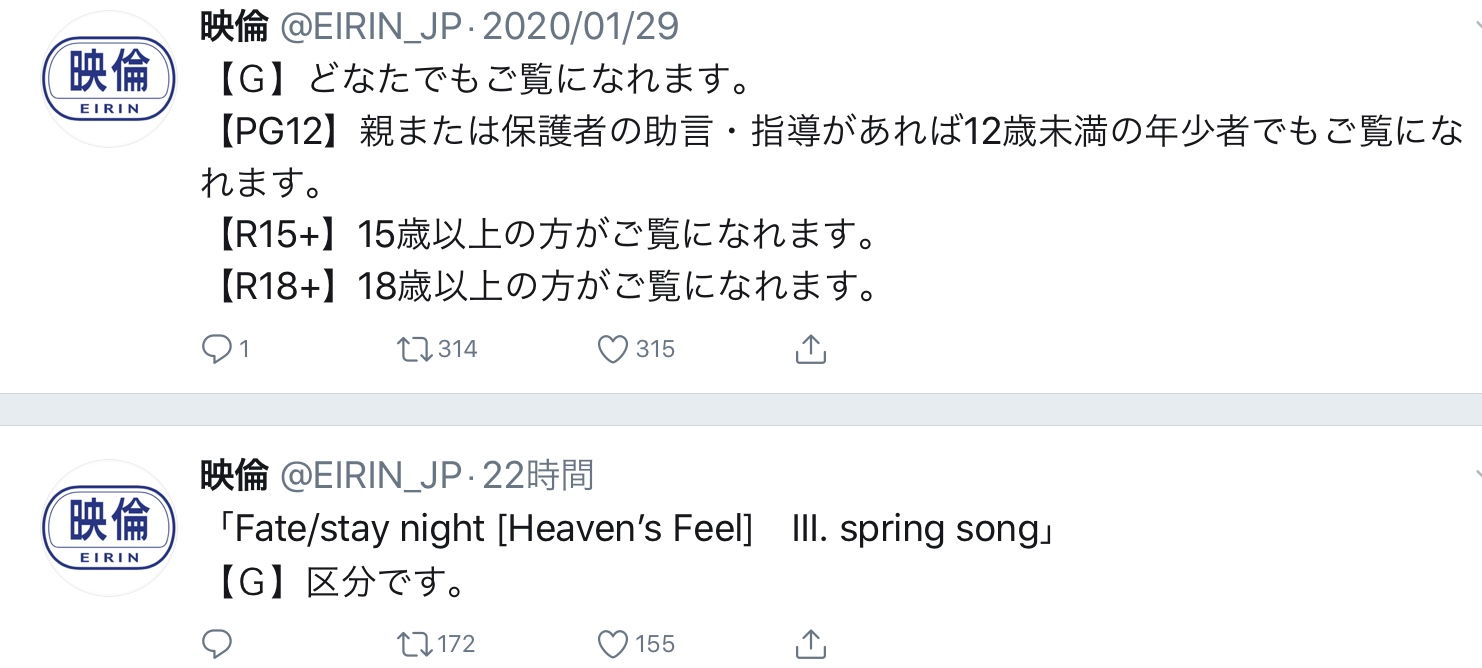The width and height of the screenshot is (1482, 668).
Task: Share the Fate/stay night tweet
Action: click(810, 643)
